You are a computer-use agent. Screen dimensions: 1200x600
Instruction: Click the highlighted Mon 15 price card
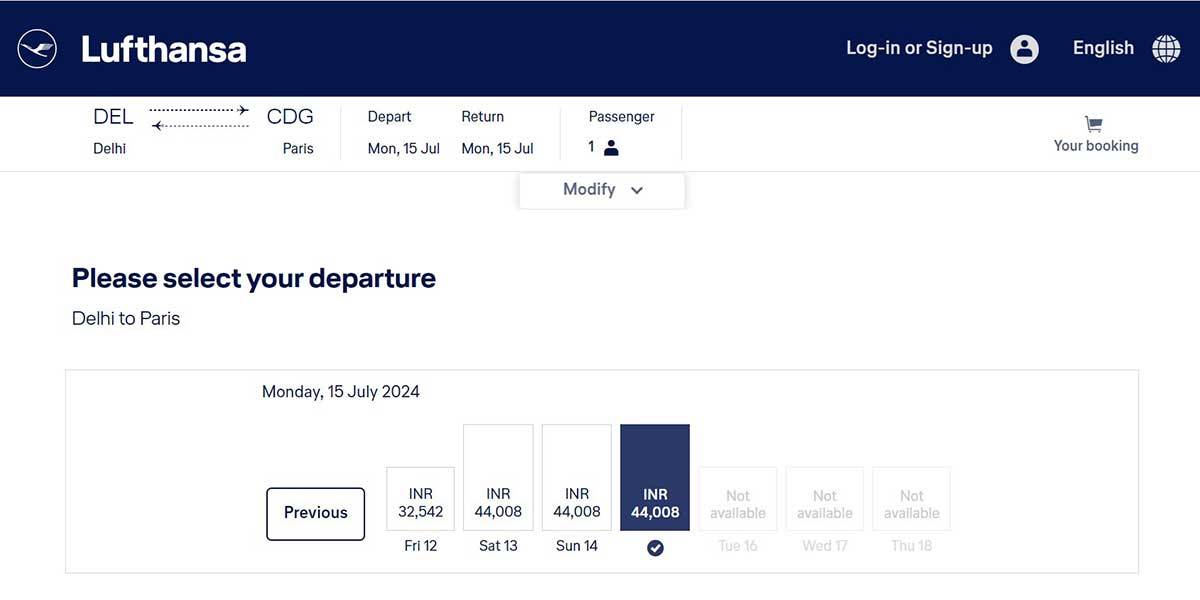[x=655, y=476]
